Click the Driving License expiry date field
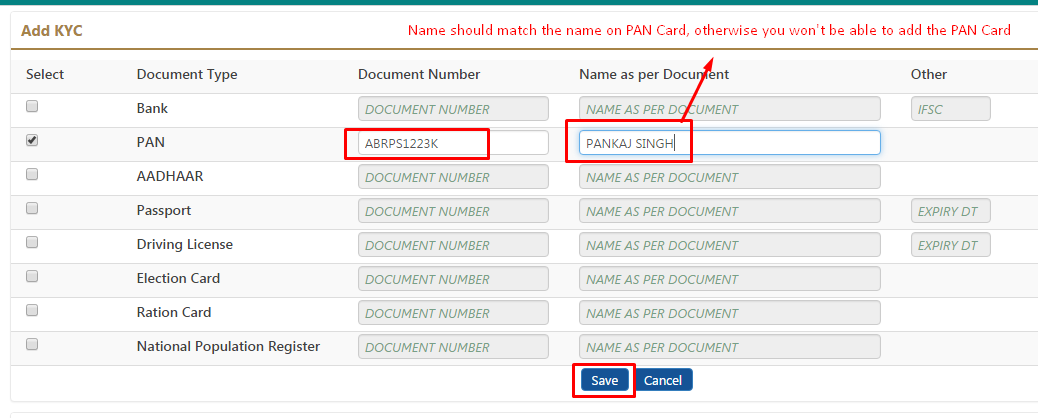Screen dimensions: 1038x418 point(951,245)
